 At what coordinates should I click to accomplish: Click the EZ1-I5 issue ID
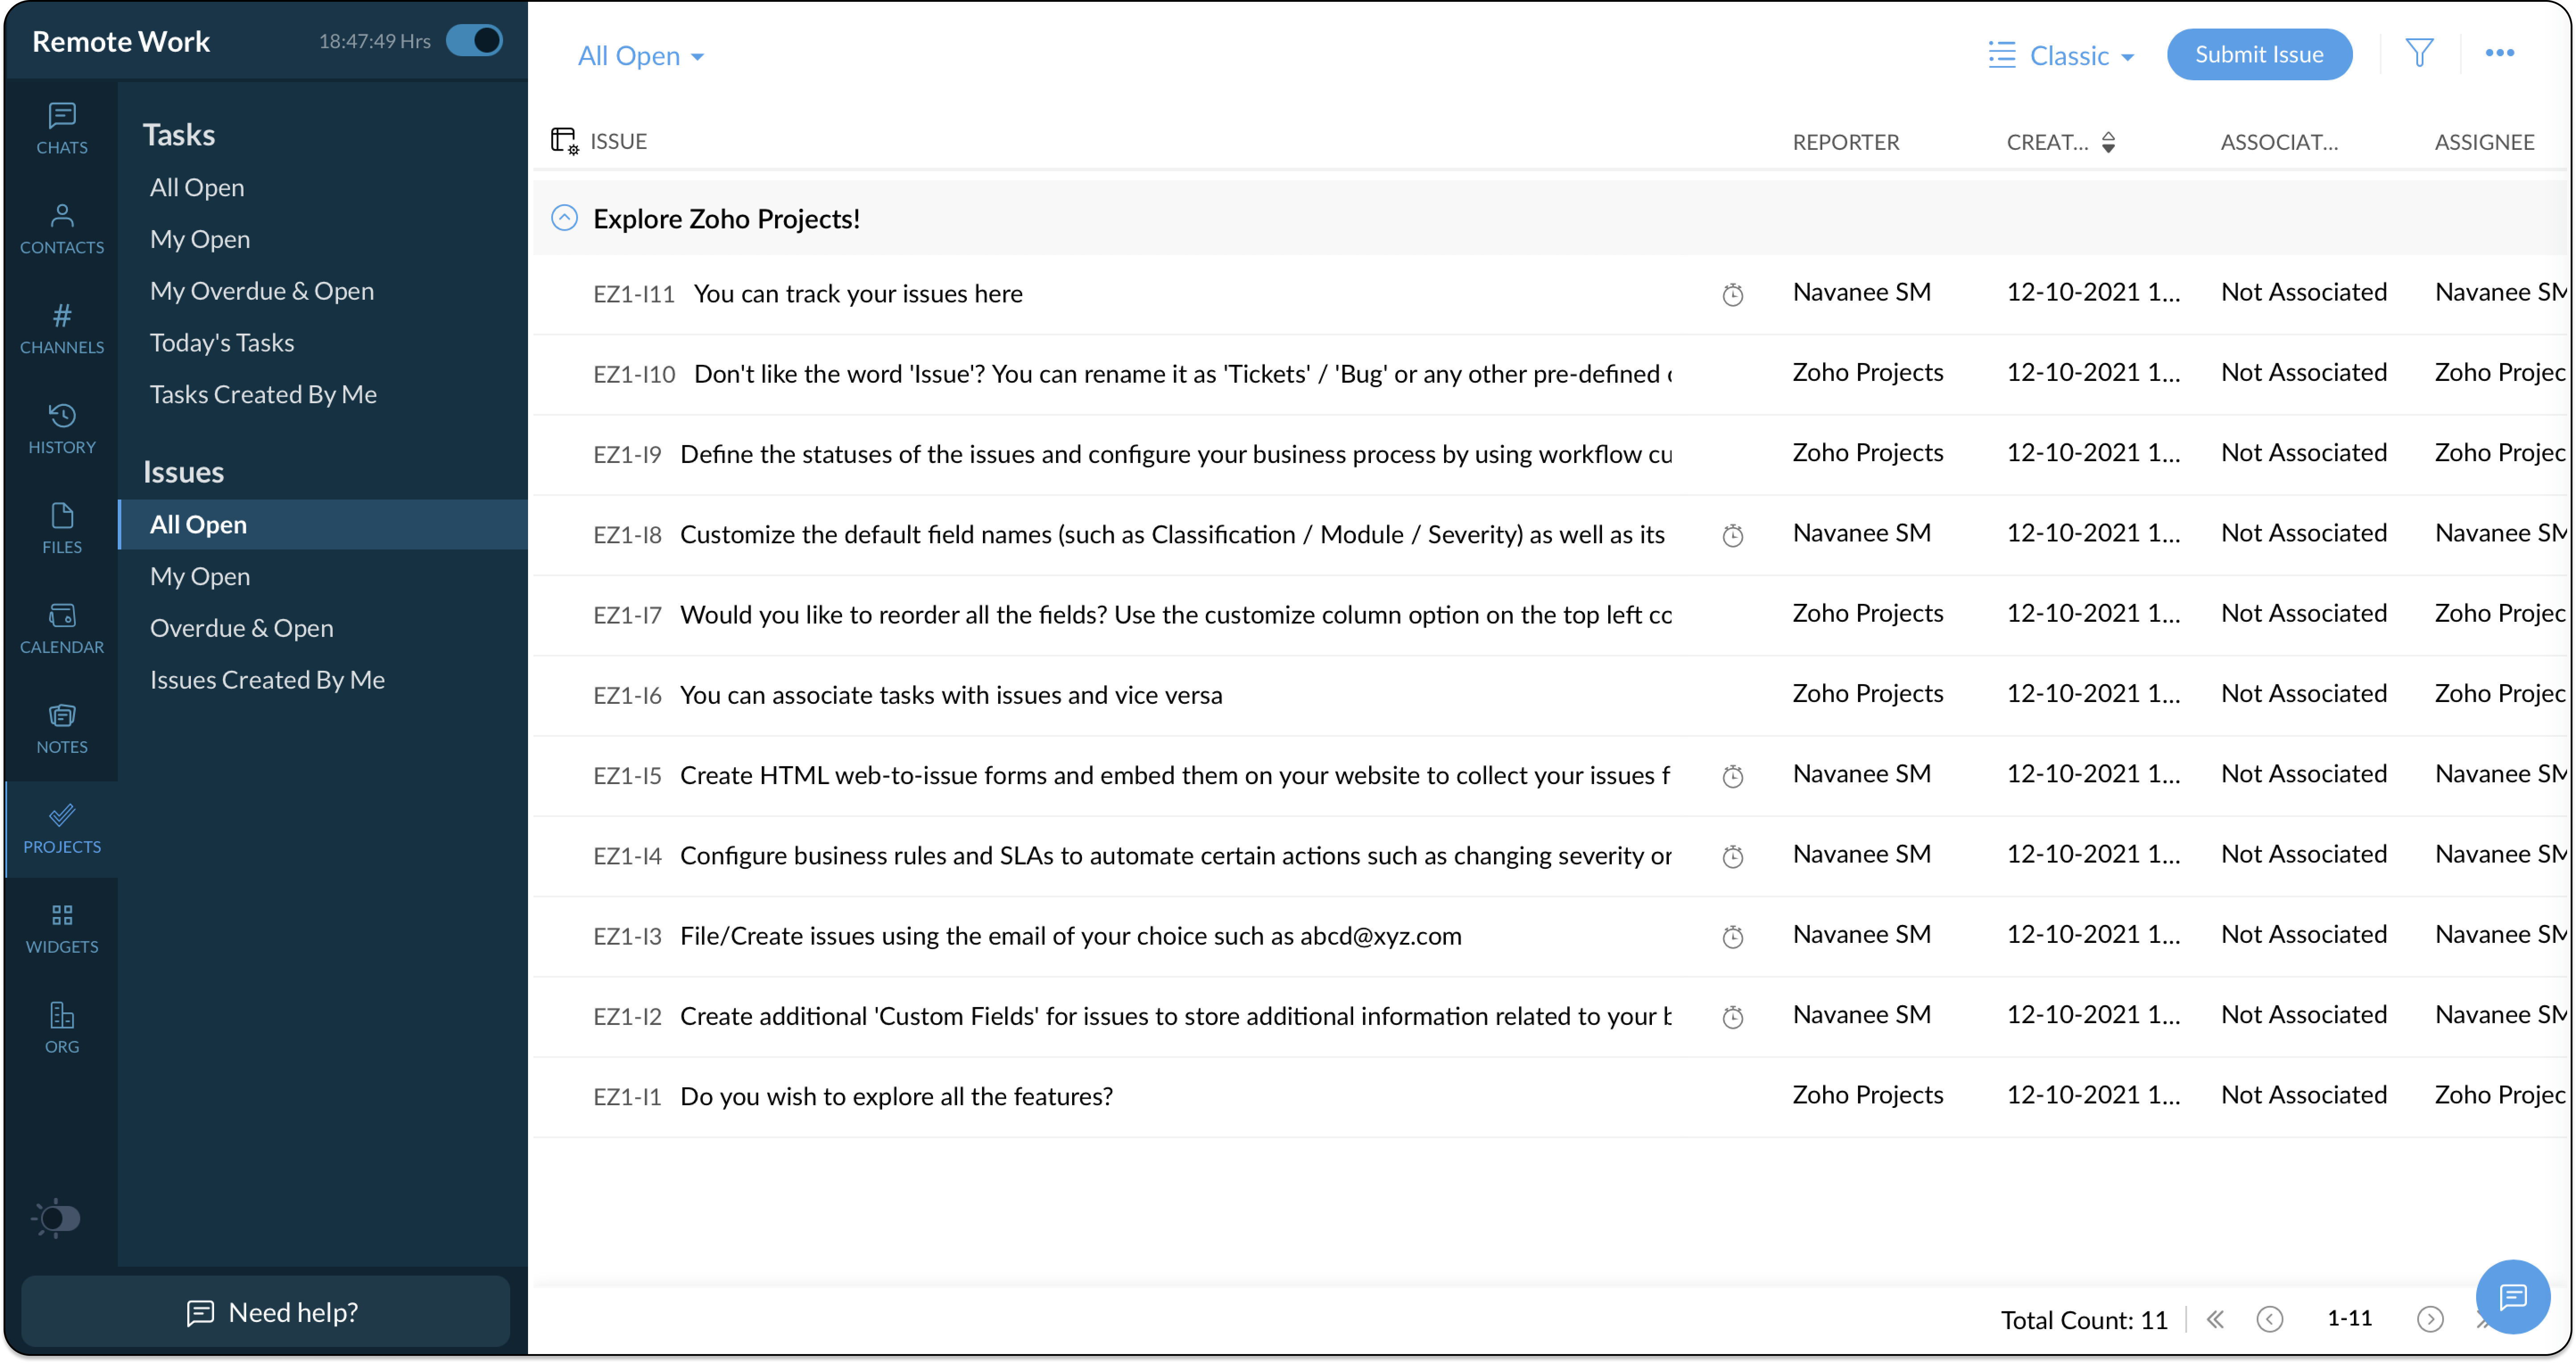click(x=627, y=776)
